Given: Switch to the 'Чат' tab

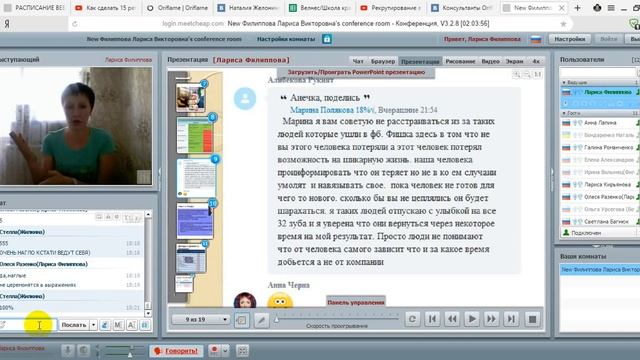Looking at the screenshot, I should coord(358,61).
